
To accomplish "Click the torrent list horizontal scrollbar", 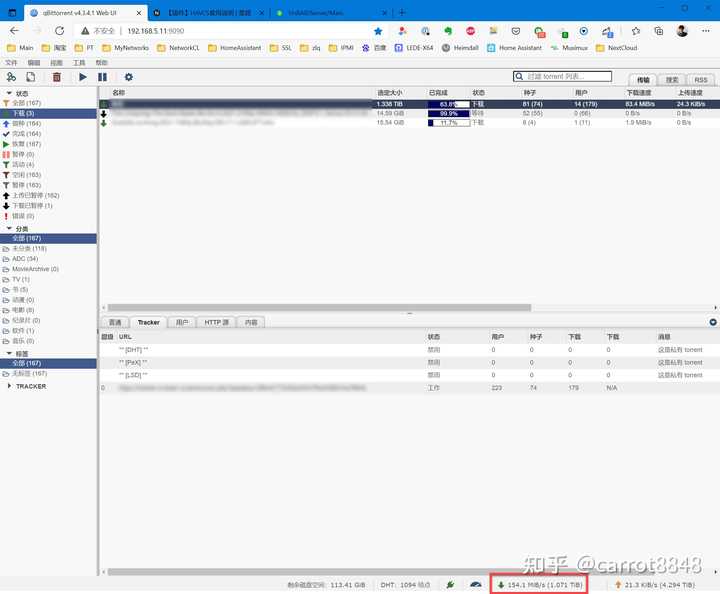I will tap(319, 308).
